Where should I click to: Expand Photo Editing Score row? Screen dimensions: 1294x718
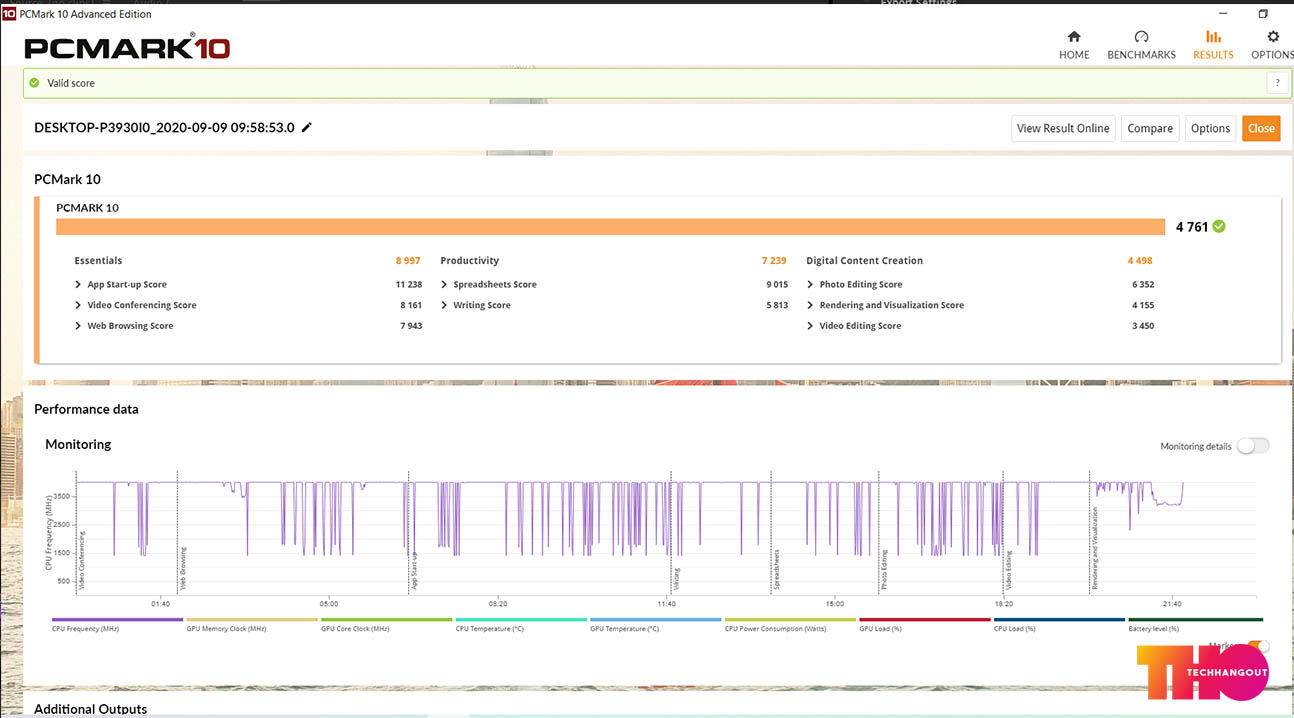(x=810, y=285)
